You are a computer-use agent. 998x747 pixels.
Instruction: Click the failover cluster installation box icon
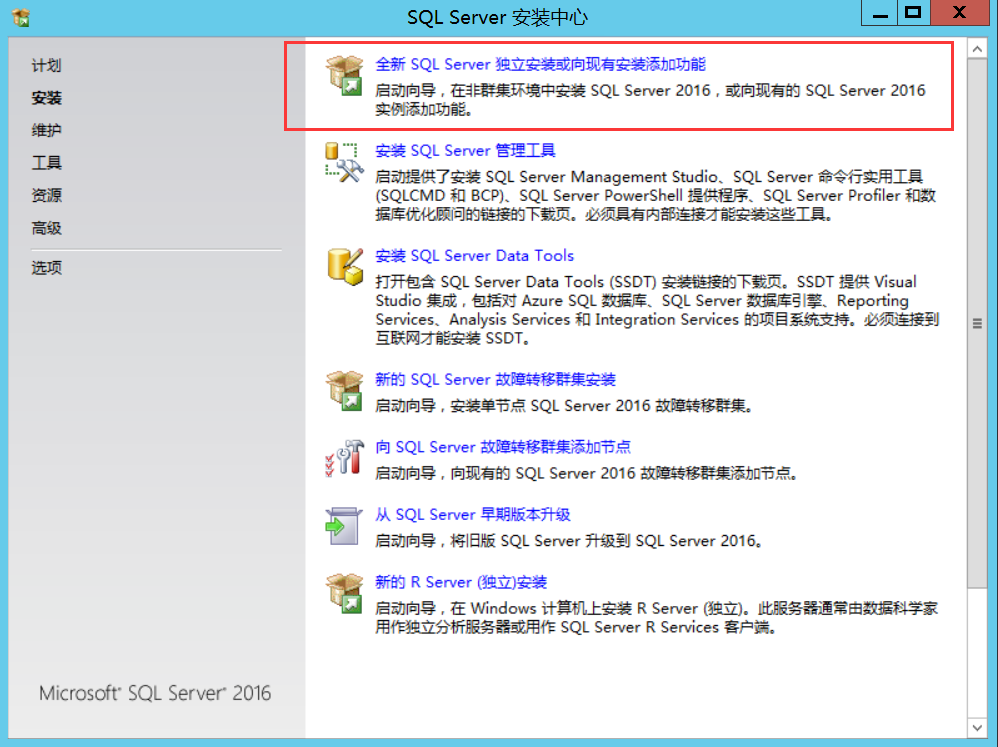pos(344,391)
